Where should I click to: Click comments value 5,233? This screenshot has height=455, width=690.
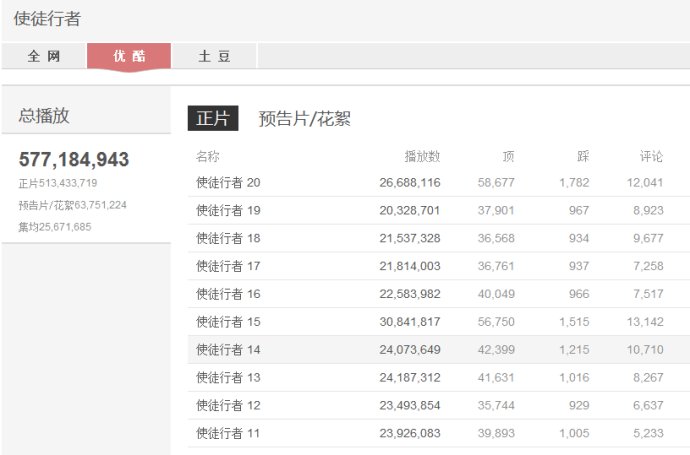[x=648, y=433]
